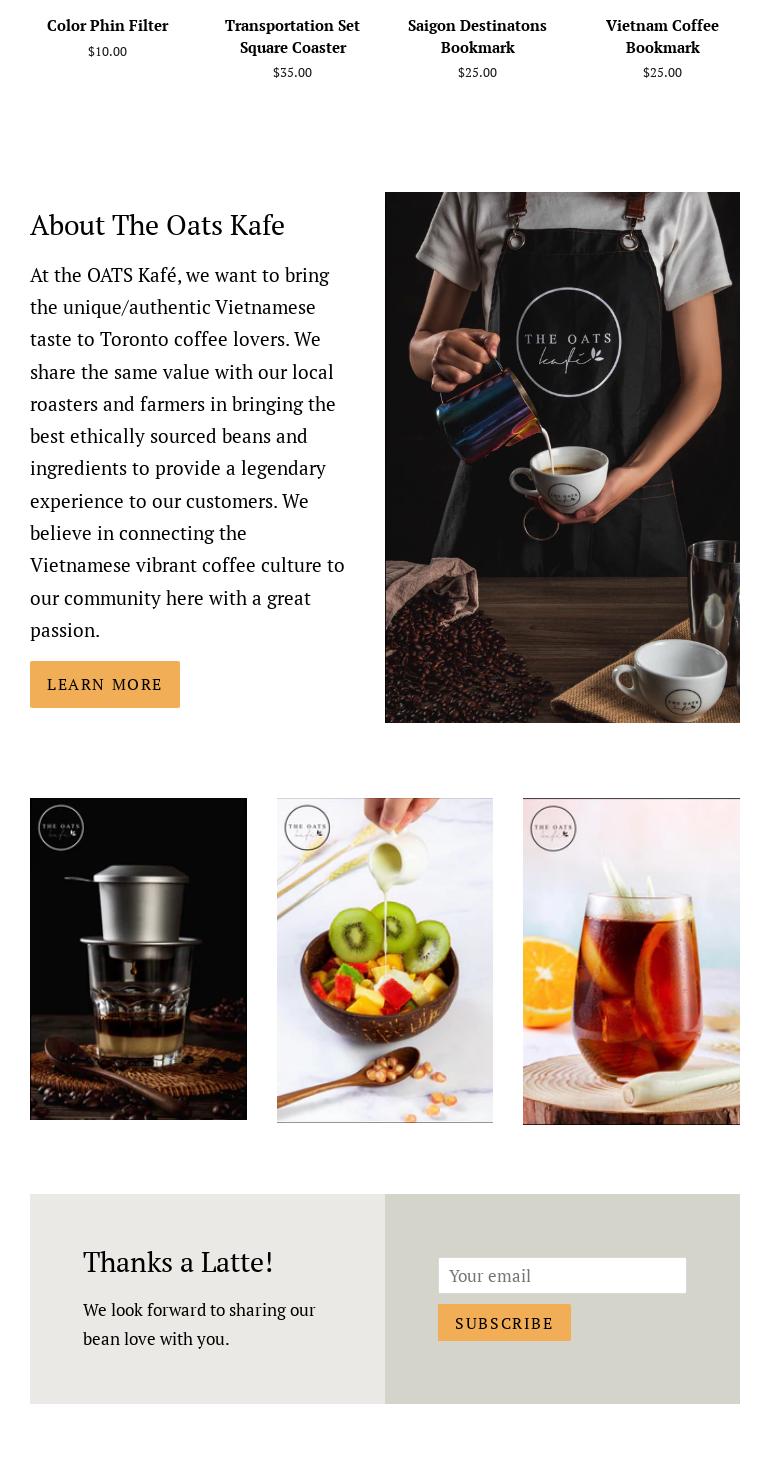This screenshot has height=1479, width=770.
Task: Click the logo watermark on the fruit bowl photo
Action: click(307, 828)
